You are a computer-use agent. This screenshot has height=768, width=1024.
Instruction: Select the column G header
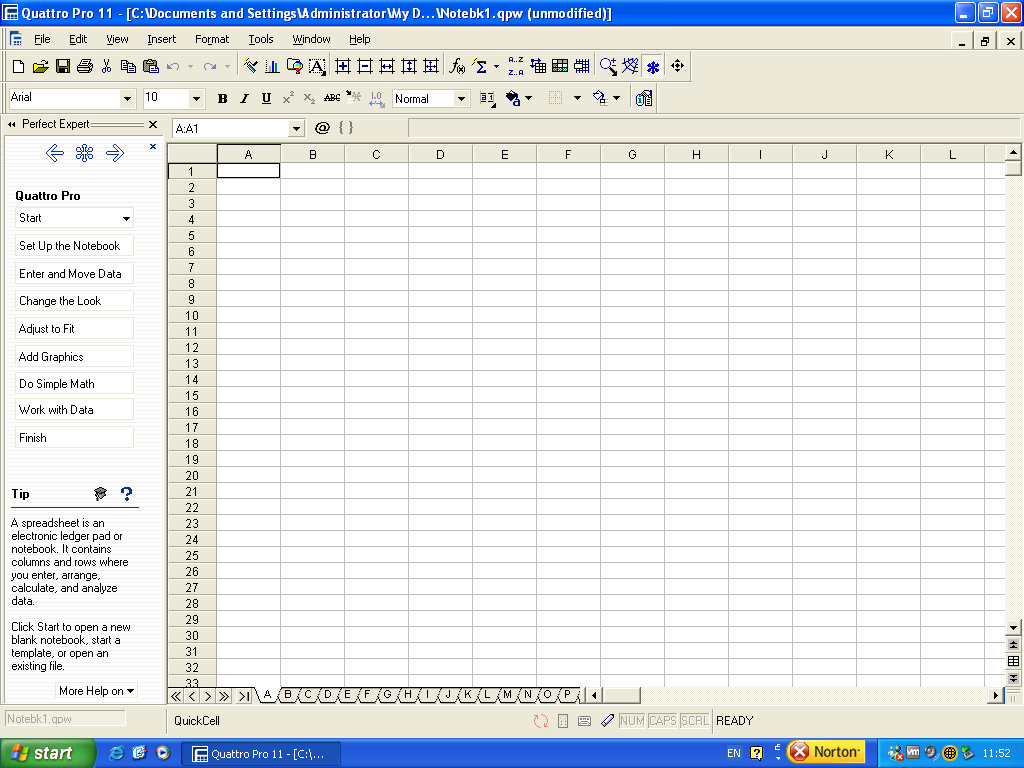(632, 154)
